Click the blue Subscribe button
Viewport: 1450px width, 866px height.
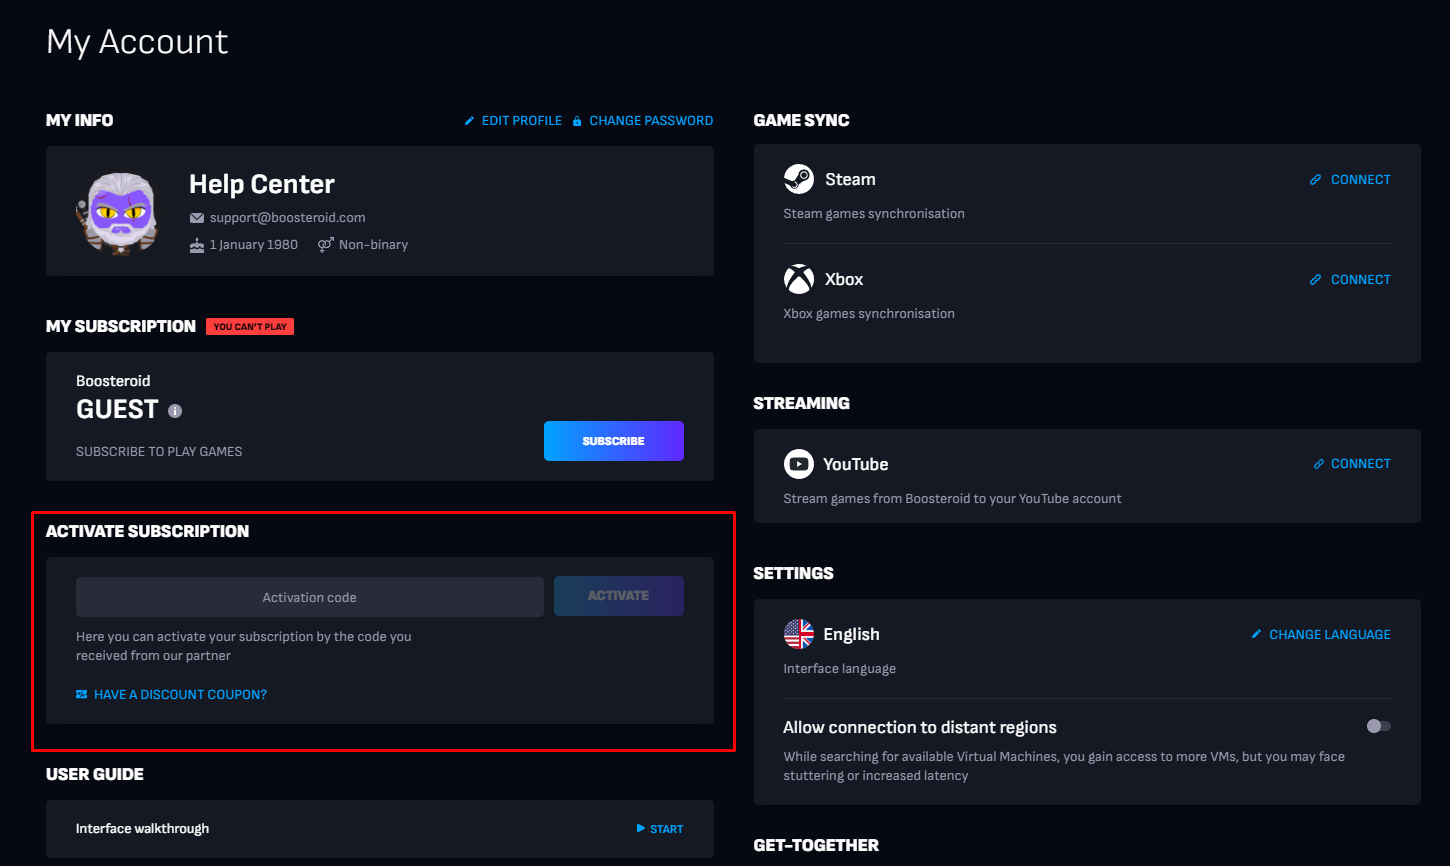pyautogui.click(x=614, y=441)
